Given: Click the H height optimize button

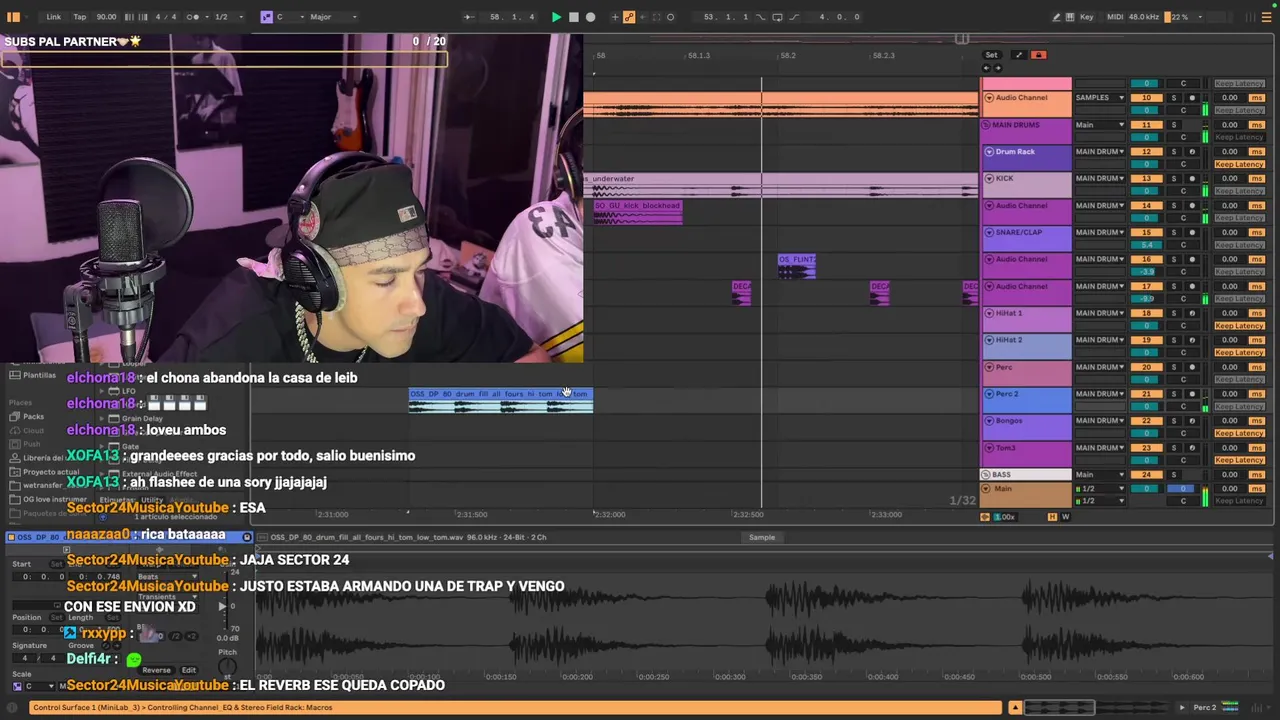Looking at the screenshot, I should coord(1052,517).
